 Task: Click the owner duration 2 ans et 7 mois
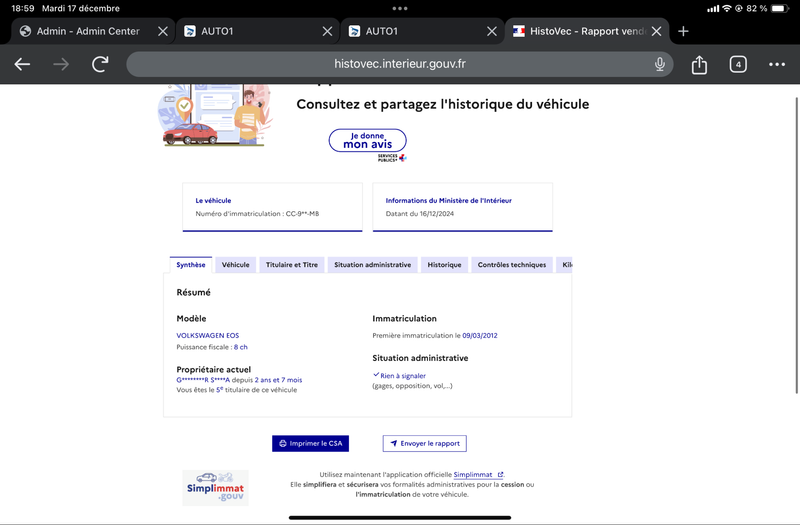pyautogui.click(x=278, y=380)
